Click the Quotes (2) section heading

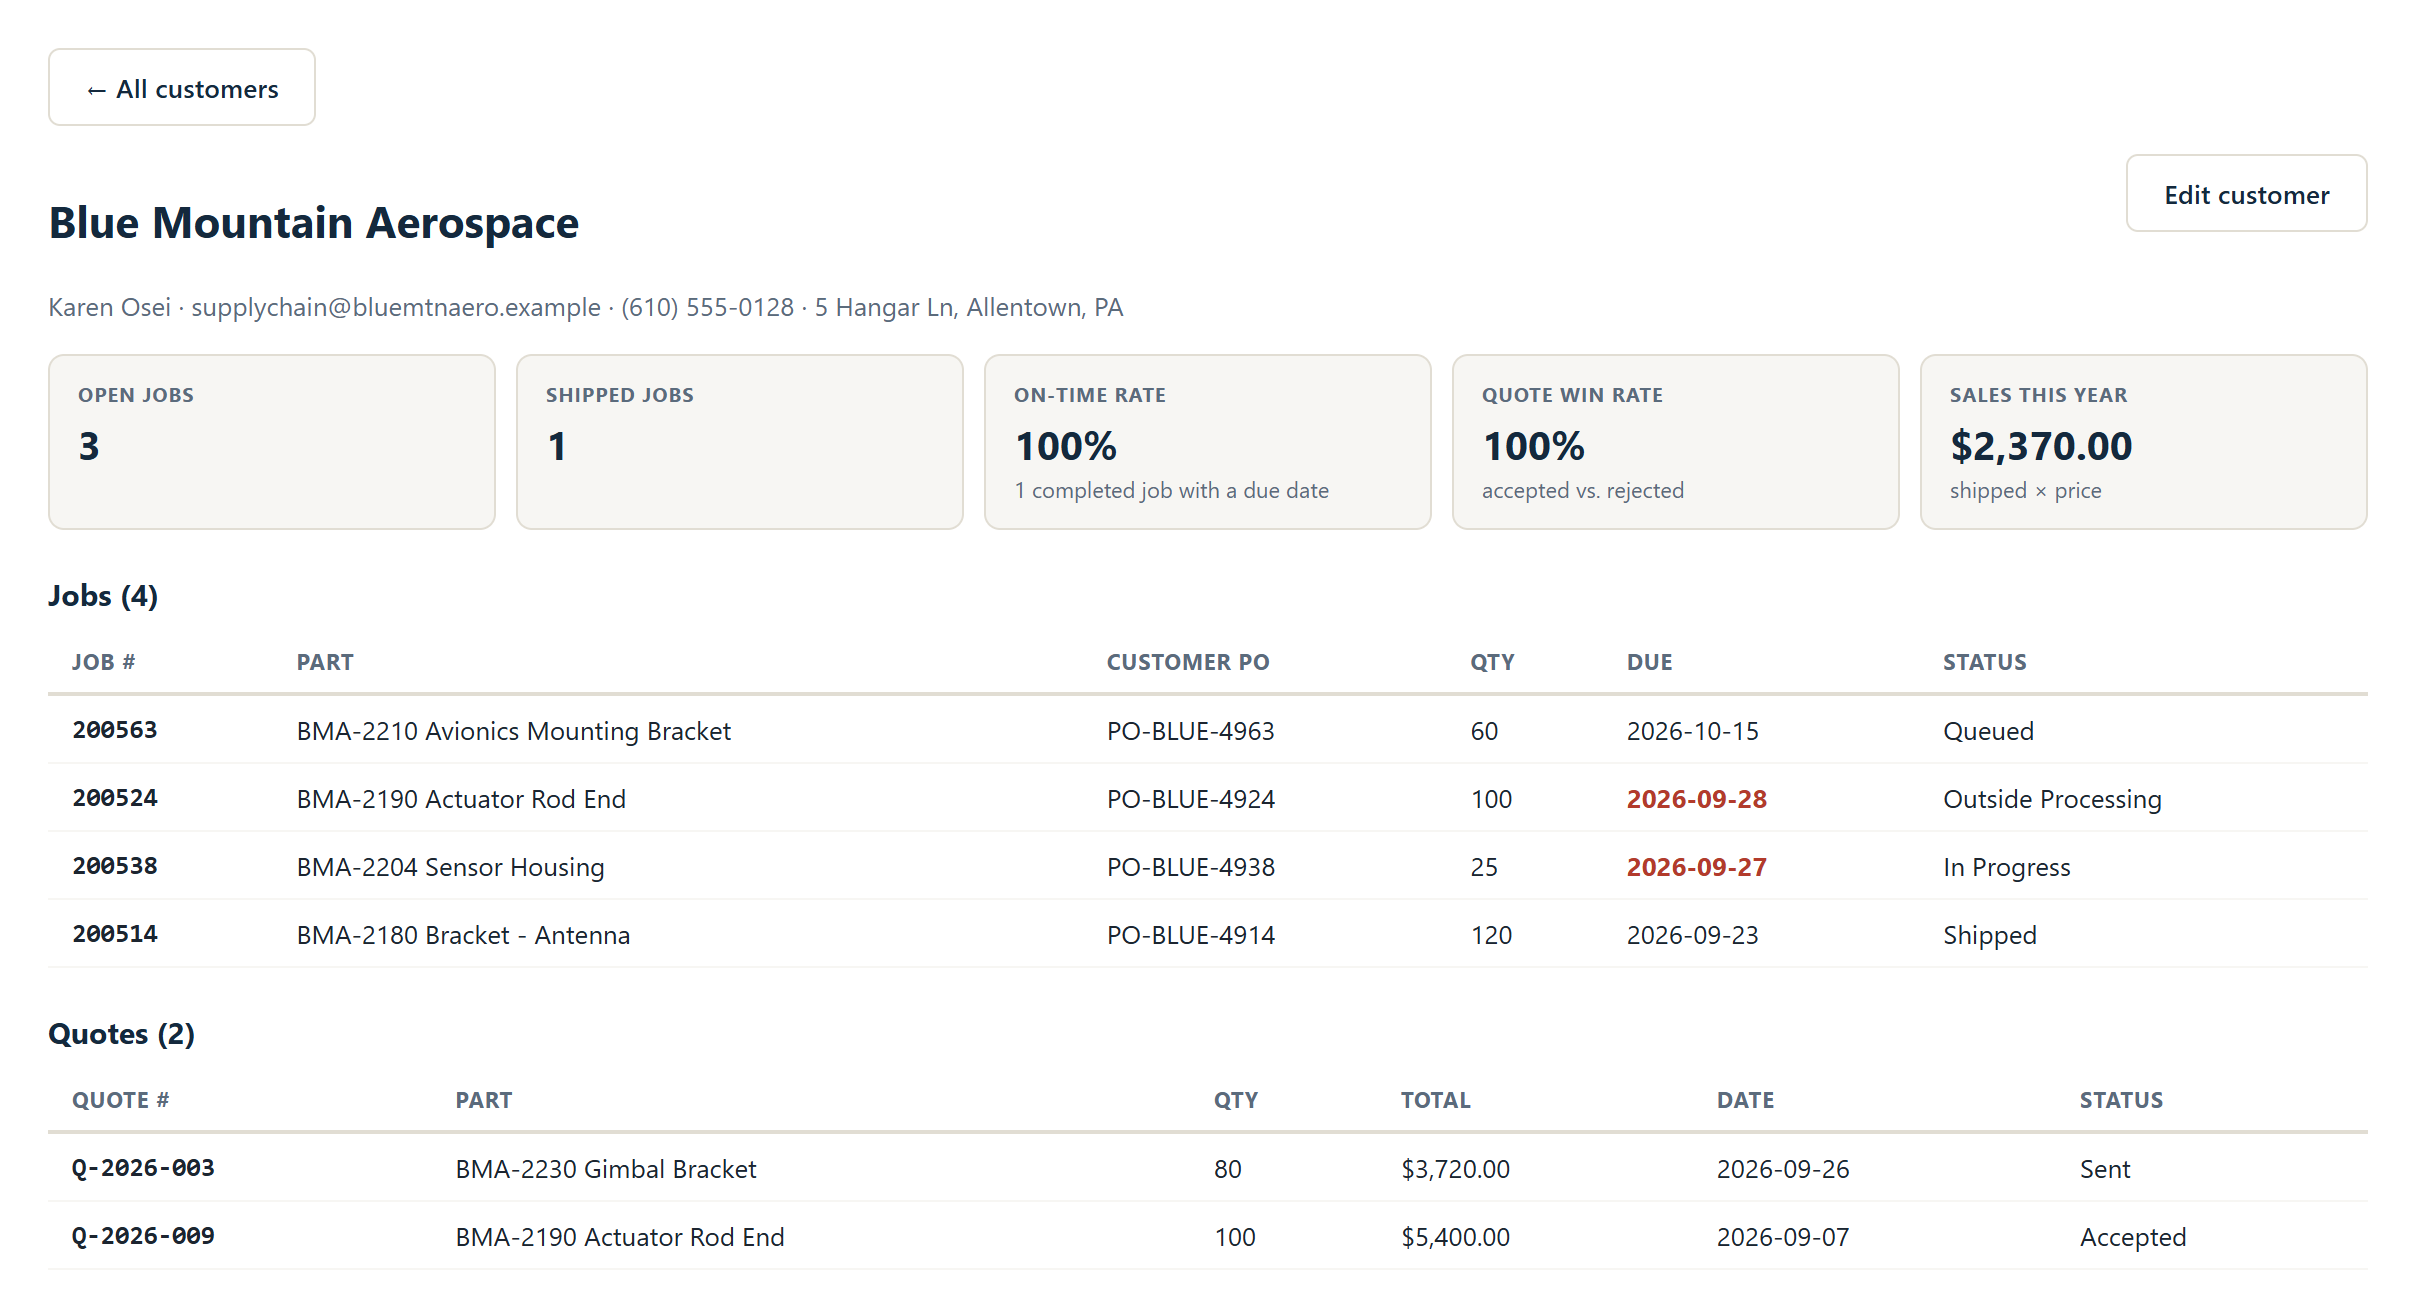[121, 1034]
